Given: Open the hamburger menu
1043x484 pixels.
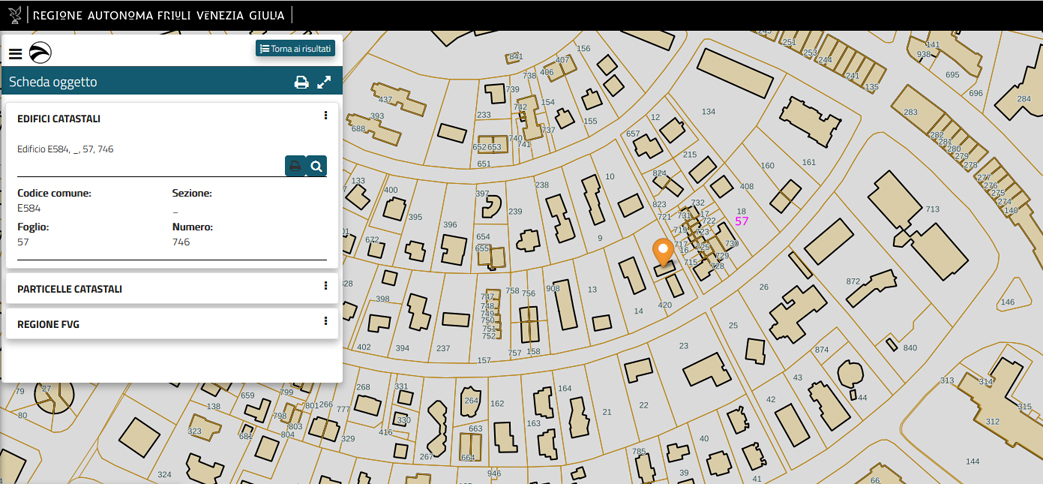Looking at the screenshot, I should (x=15, y=54).
